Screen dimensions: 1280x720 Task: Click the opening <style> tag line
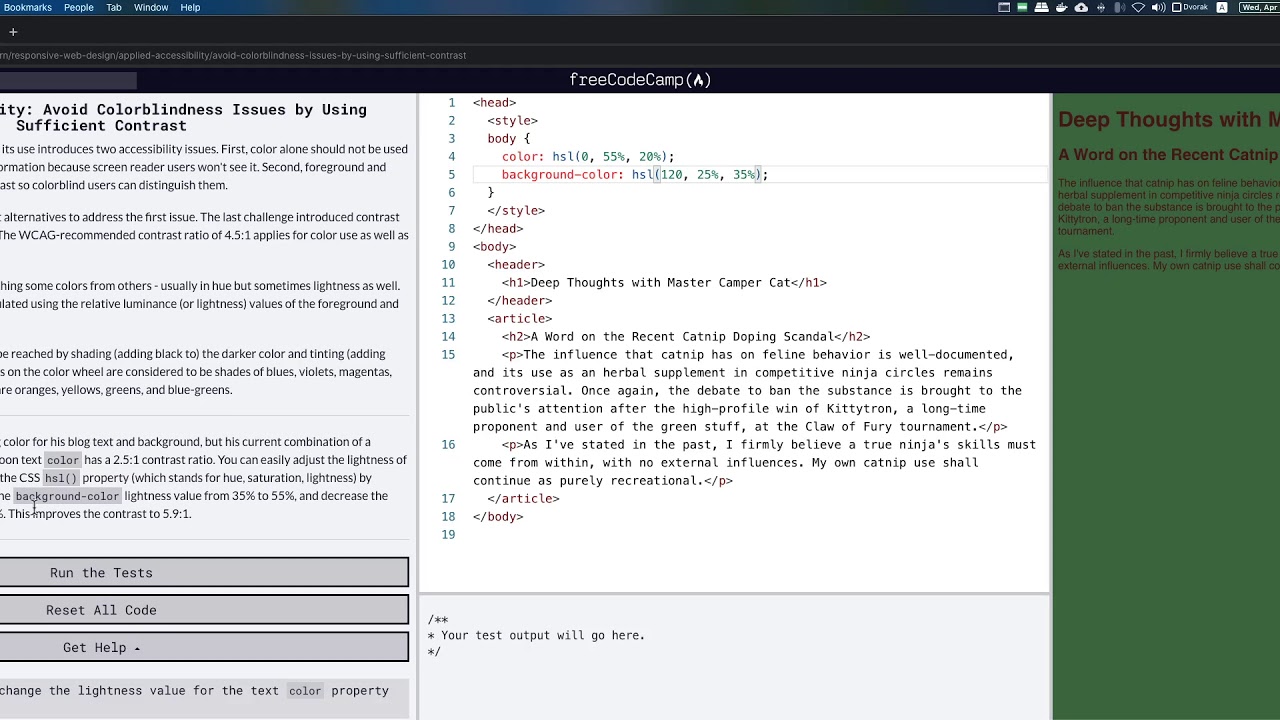pyautogui.click(x=512, y=120)
